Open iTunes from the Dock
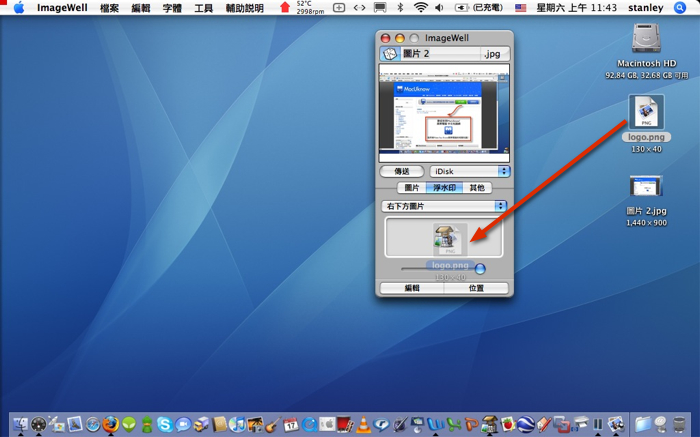The image size is (700, 437). pyautogui.click(x=237, y=424)
